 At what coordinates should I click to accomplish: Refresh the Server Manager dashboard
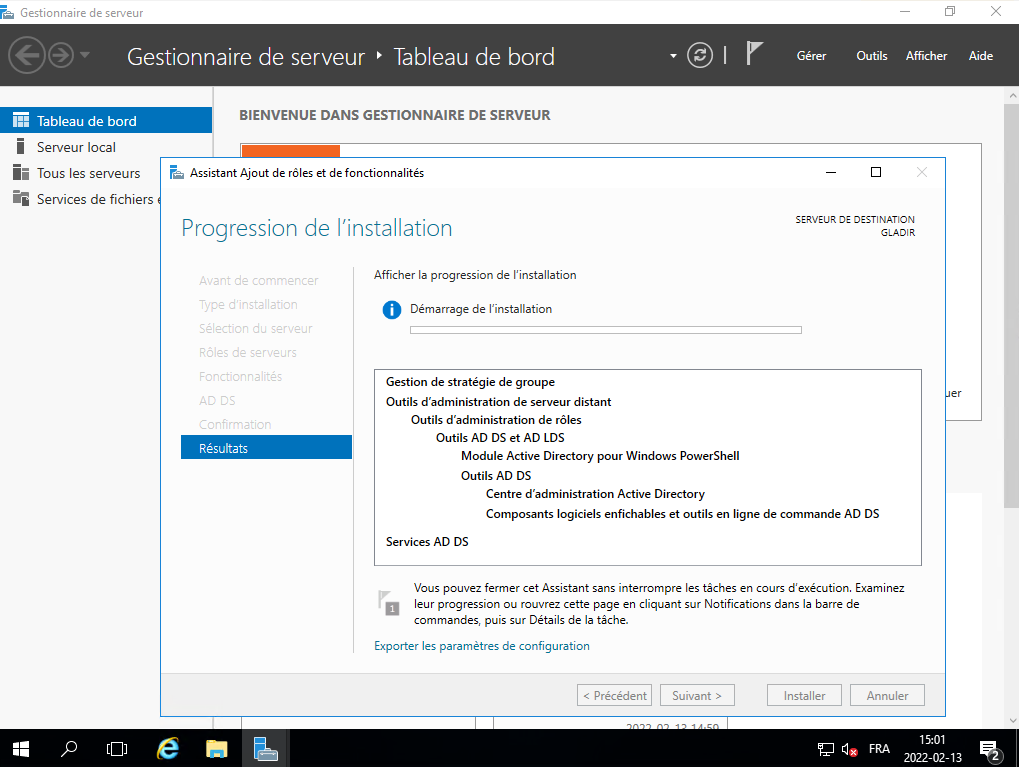[700, 55]
